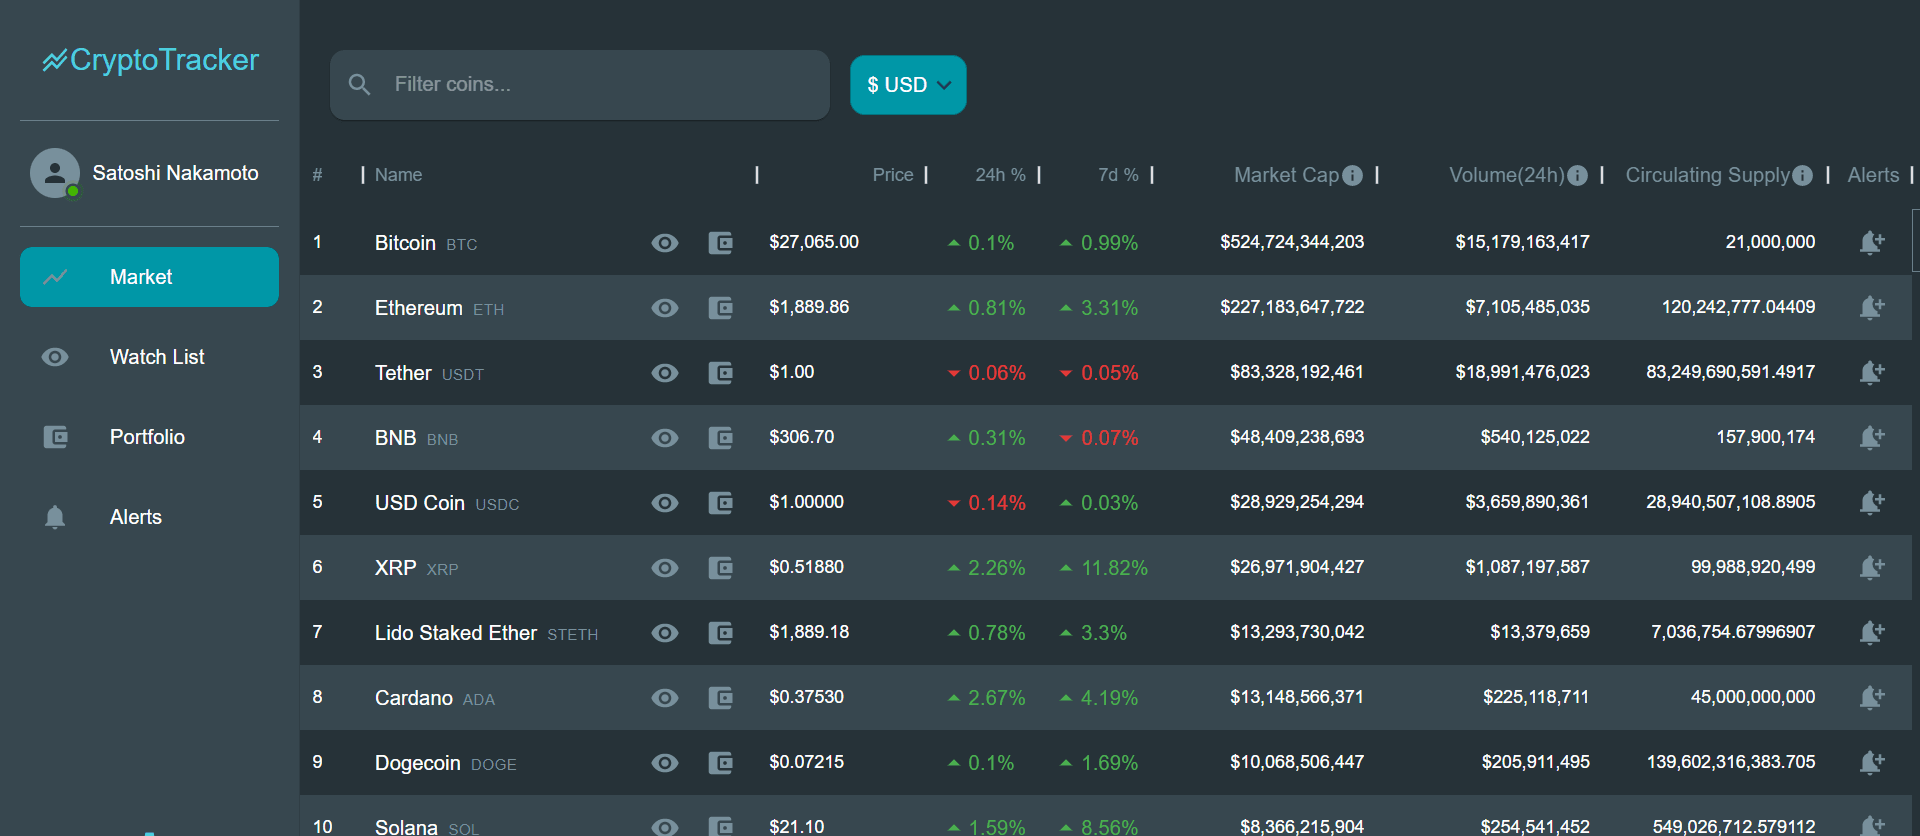Create a price alert for BNB
The width and height of the screenshot is (1920, 836).
coord(1871,437)
